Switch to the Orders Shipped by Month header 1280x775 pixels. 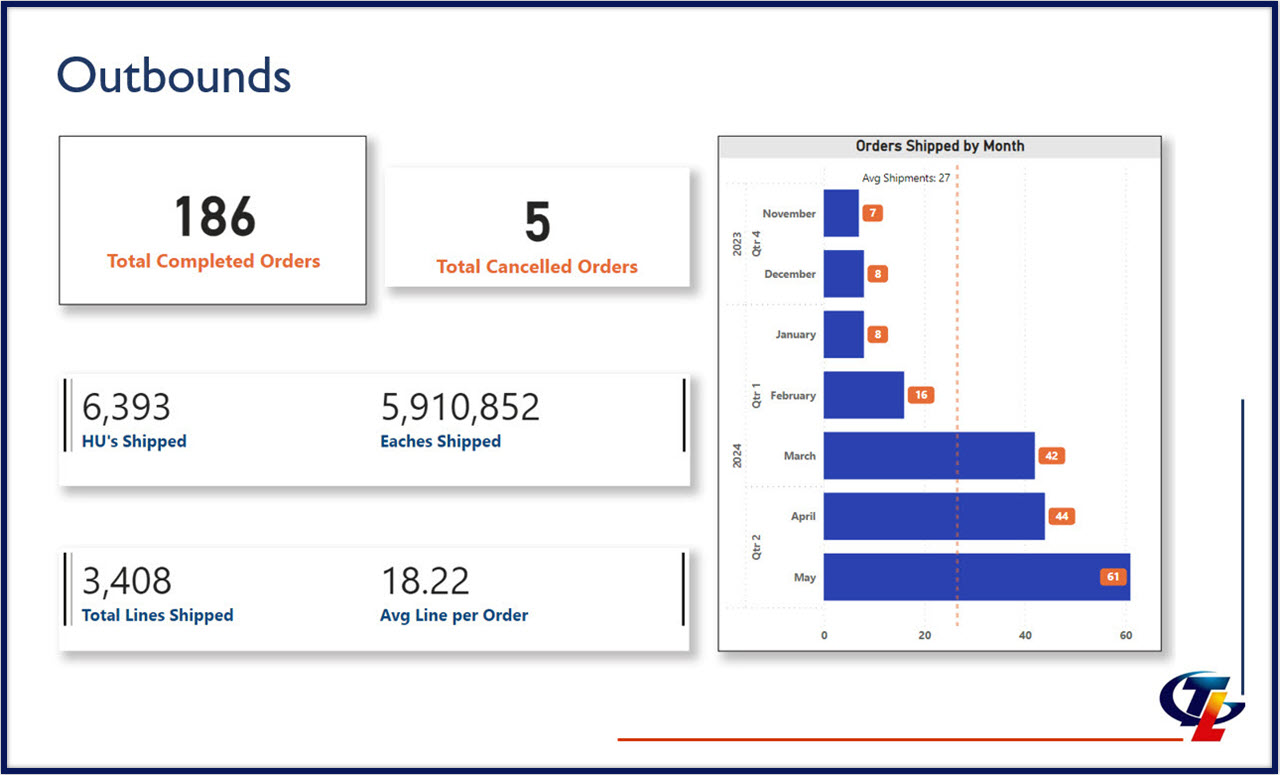pos(940,145)
